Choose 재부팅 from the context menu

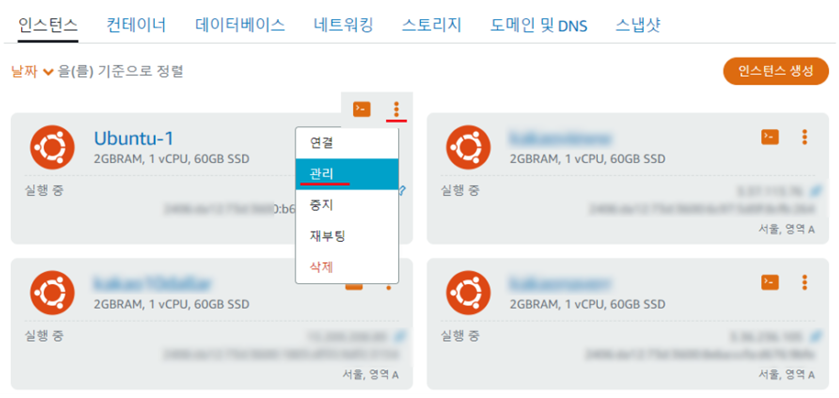coord(347,236)
